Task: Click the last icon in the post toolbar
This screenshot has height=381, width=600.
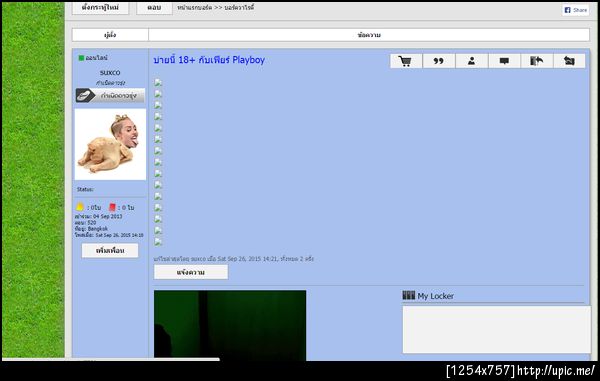Action: pos(569,60)
